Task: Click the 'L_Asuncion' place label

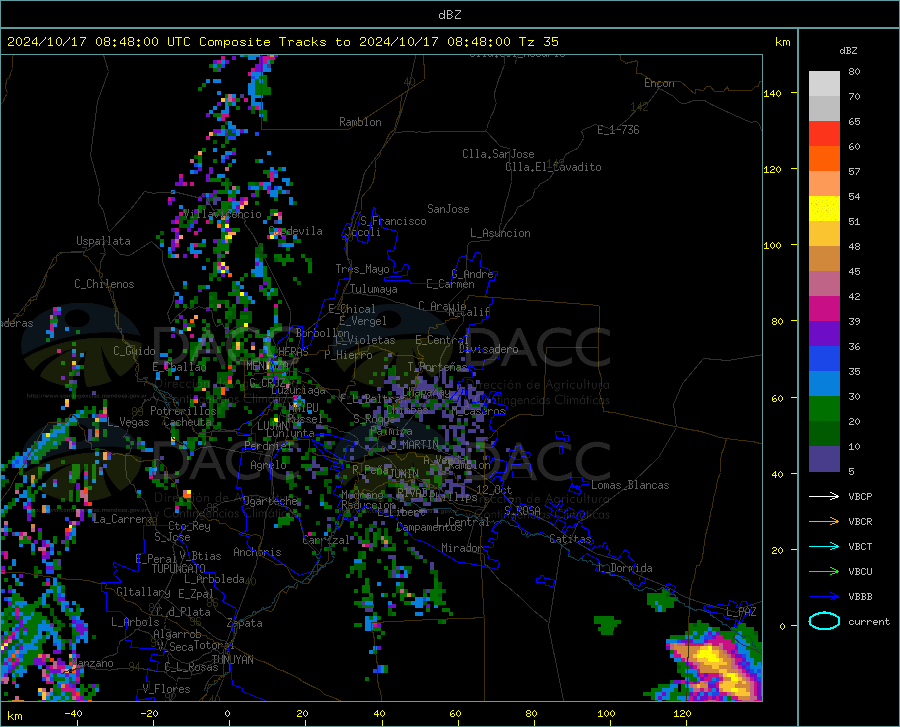Action: [x=500, y=233]
